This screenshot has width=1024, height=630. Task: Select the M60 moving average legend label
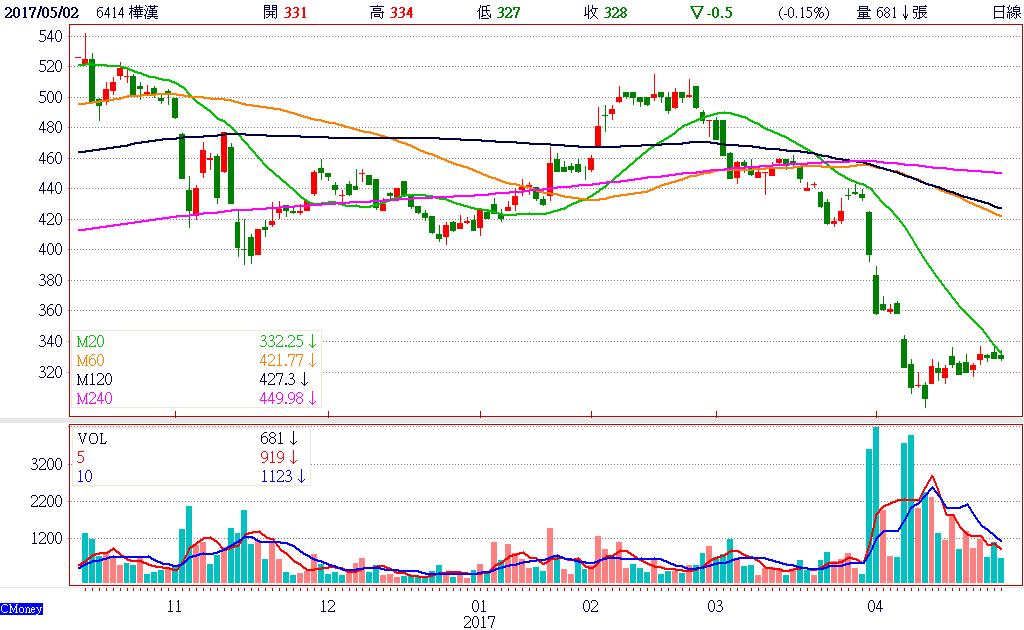click(x=91, y=360)
